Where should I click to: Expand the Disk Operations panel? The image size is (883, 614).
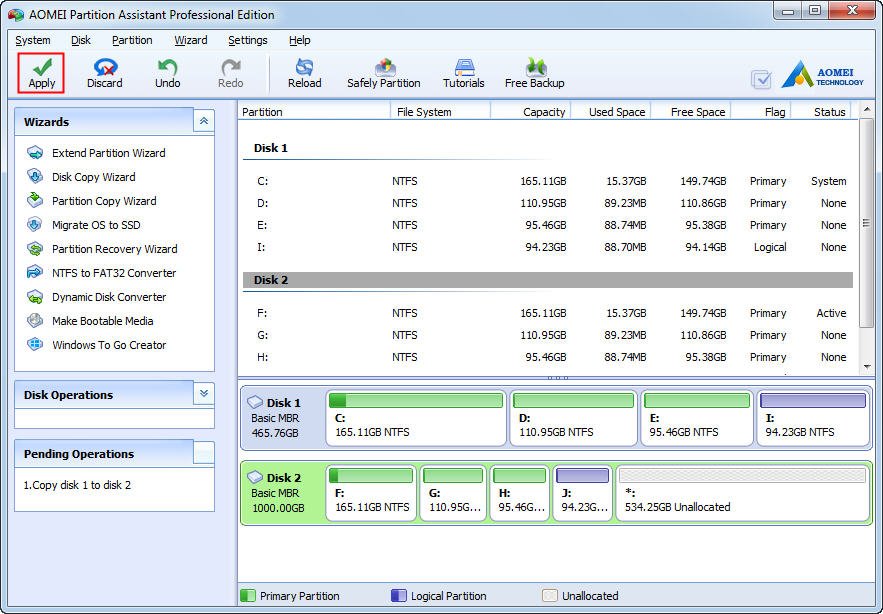(x=204, y=394)
